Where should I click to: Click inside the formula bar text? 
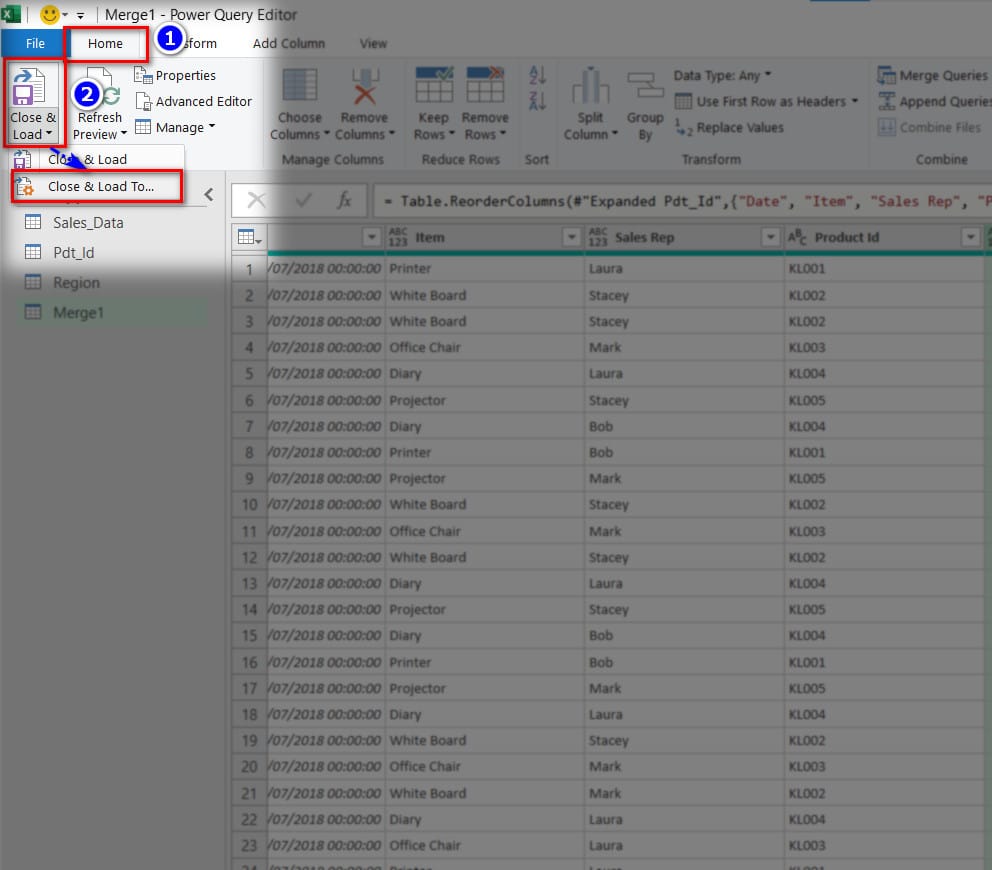680,201
